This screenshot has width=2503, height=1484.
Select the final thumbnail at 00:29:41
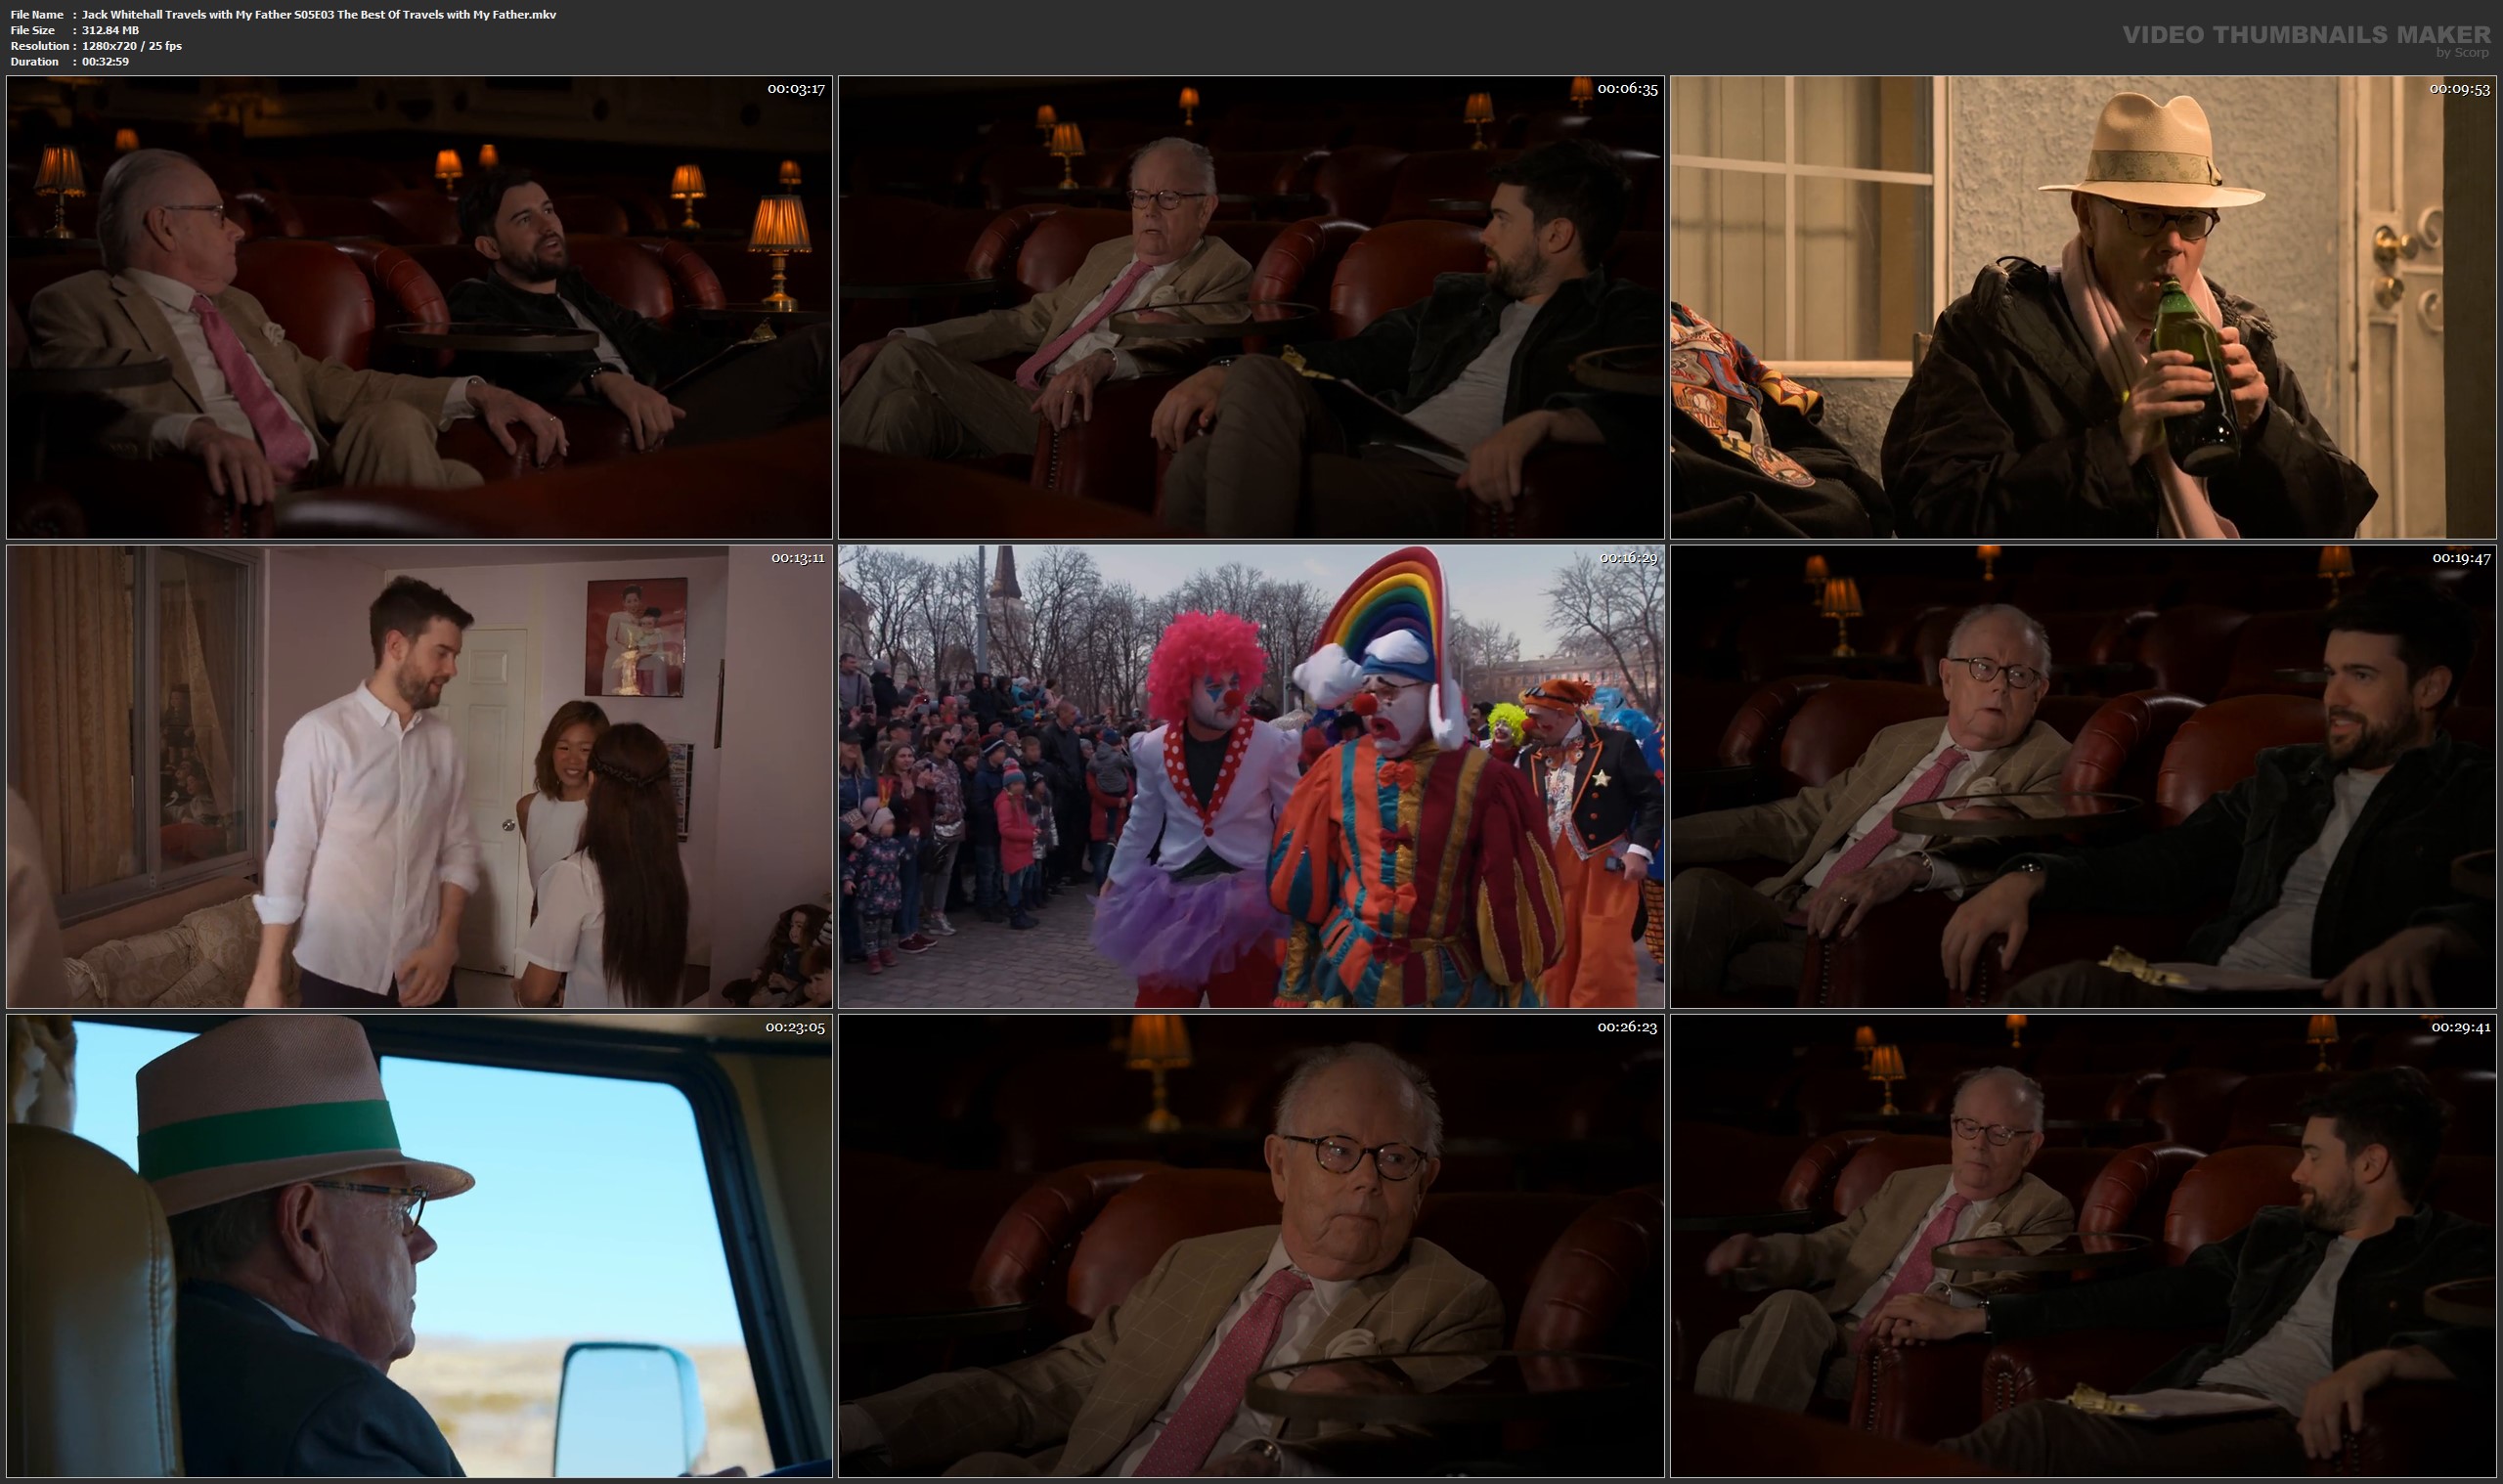pos(2083,1246)
